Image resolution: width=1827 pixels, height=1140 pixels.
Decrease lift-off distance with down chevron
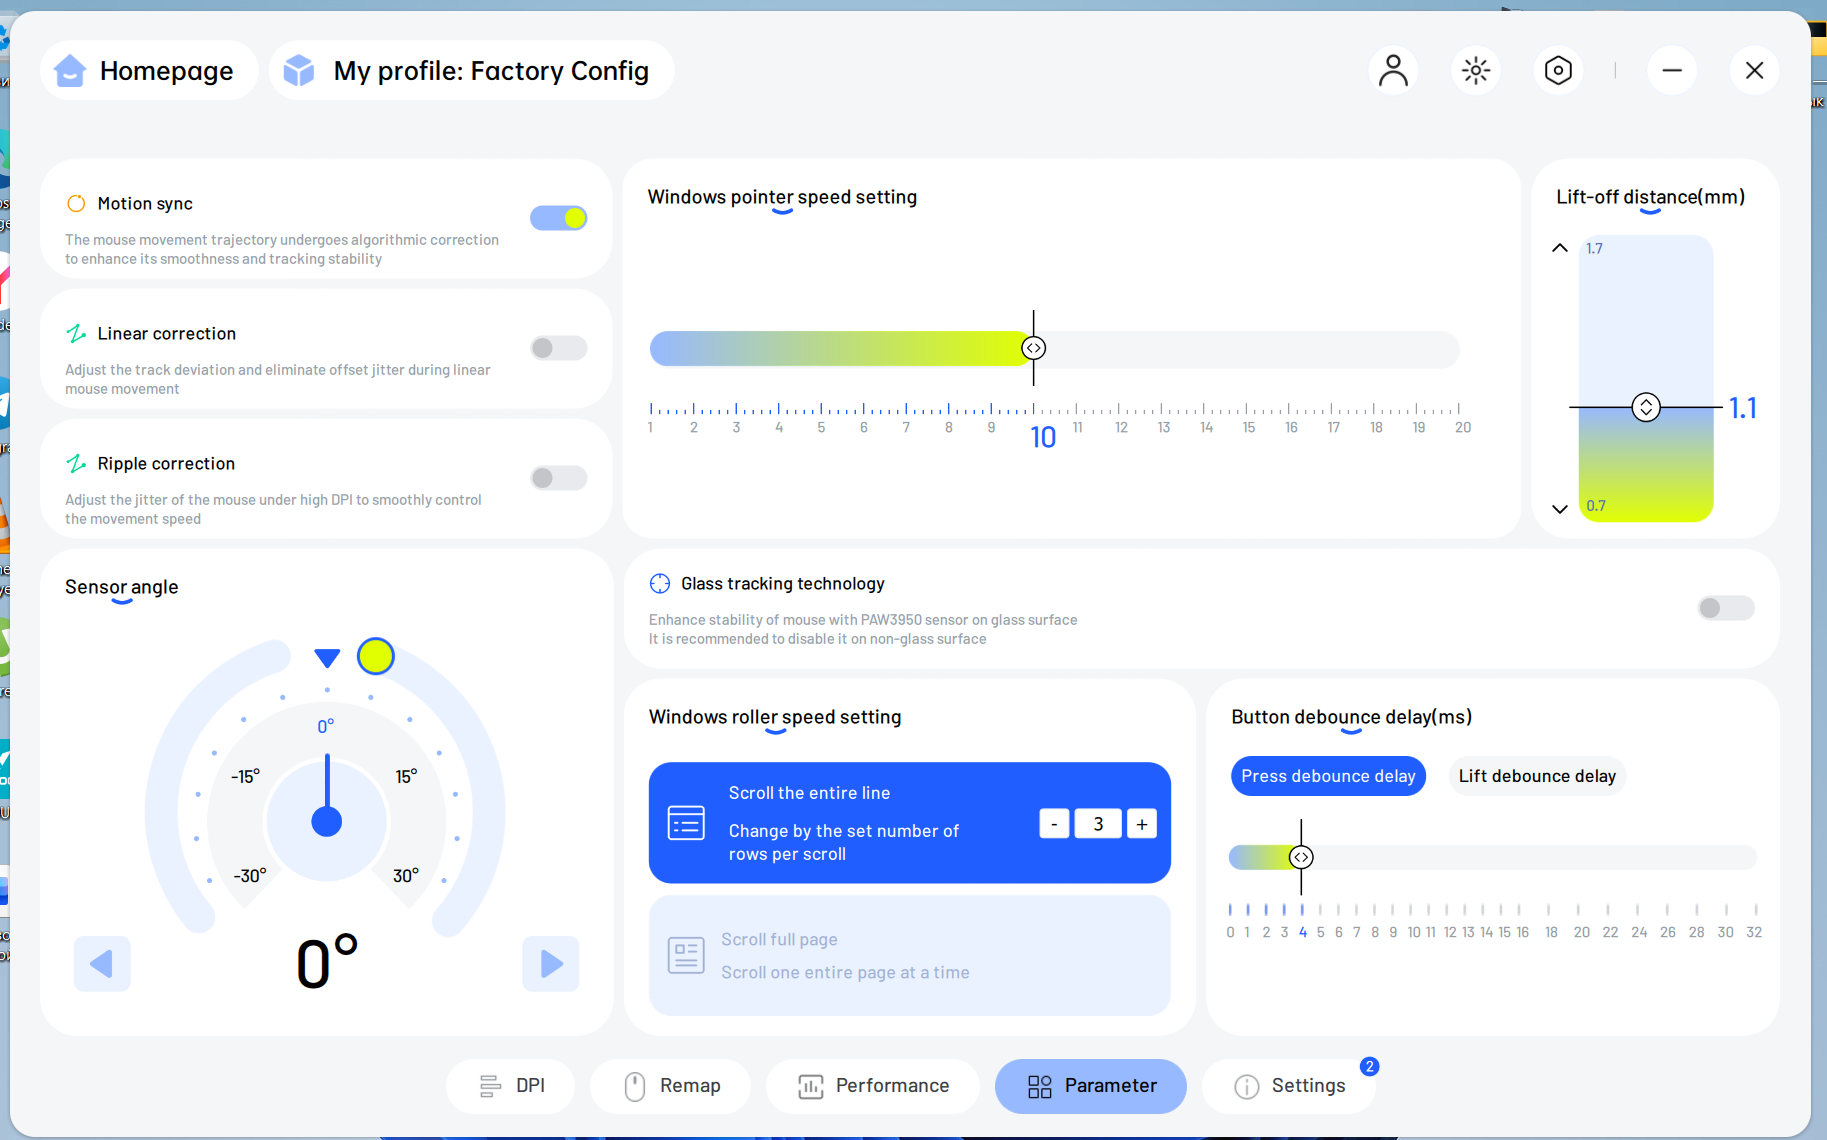click(x=1560, y=509)
